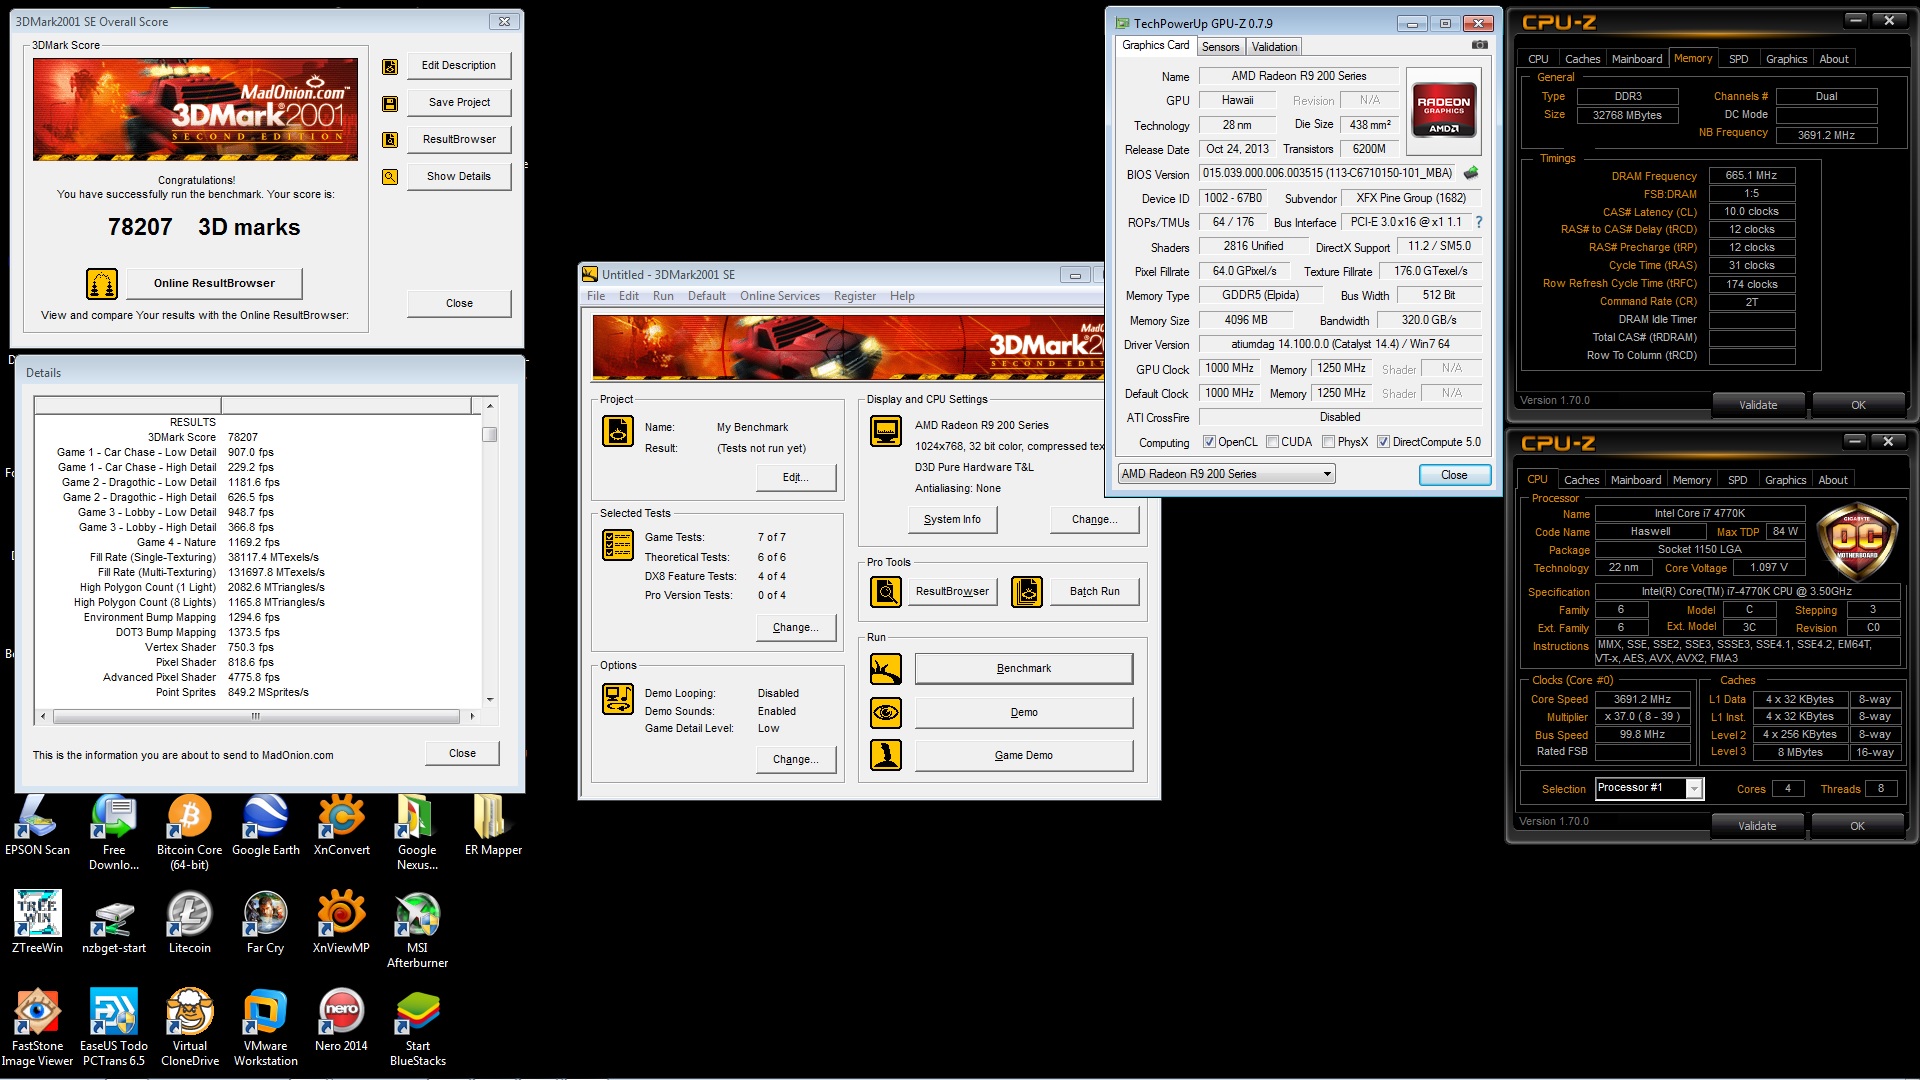Select Mainboard tab in lower CPU-Z window

1636,480
